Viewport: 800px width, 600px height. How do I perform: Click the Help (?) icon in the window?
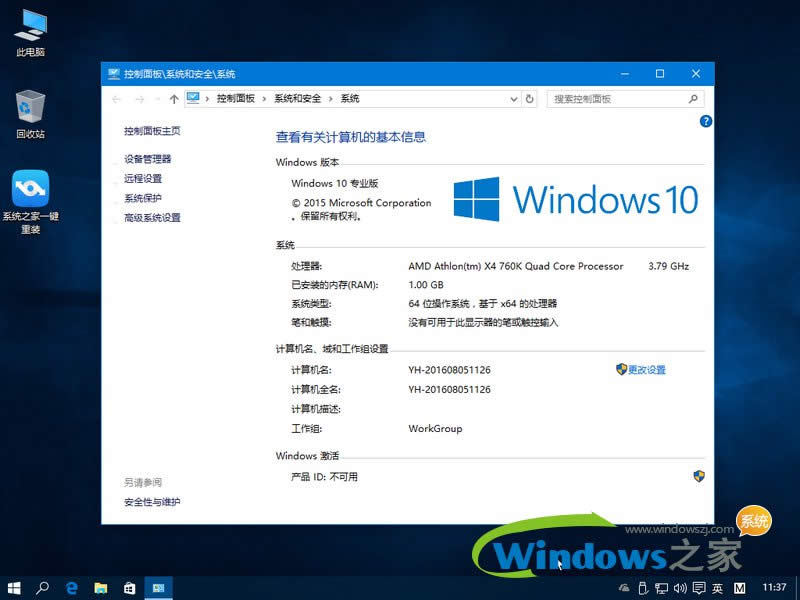(x=706, y=121)
